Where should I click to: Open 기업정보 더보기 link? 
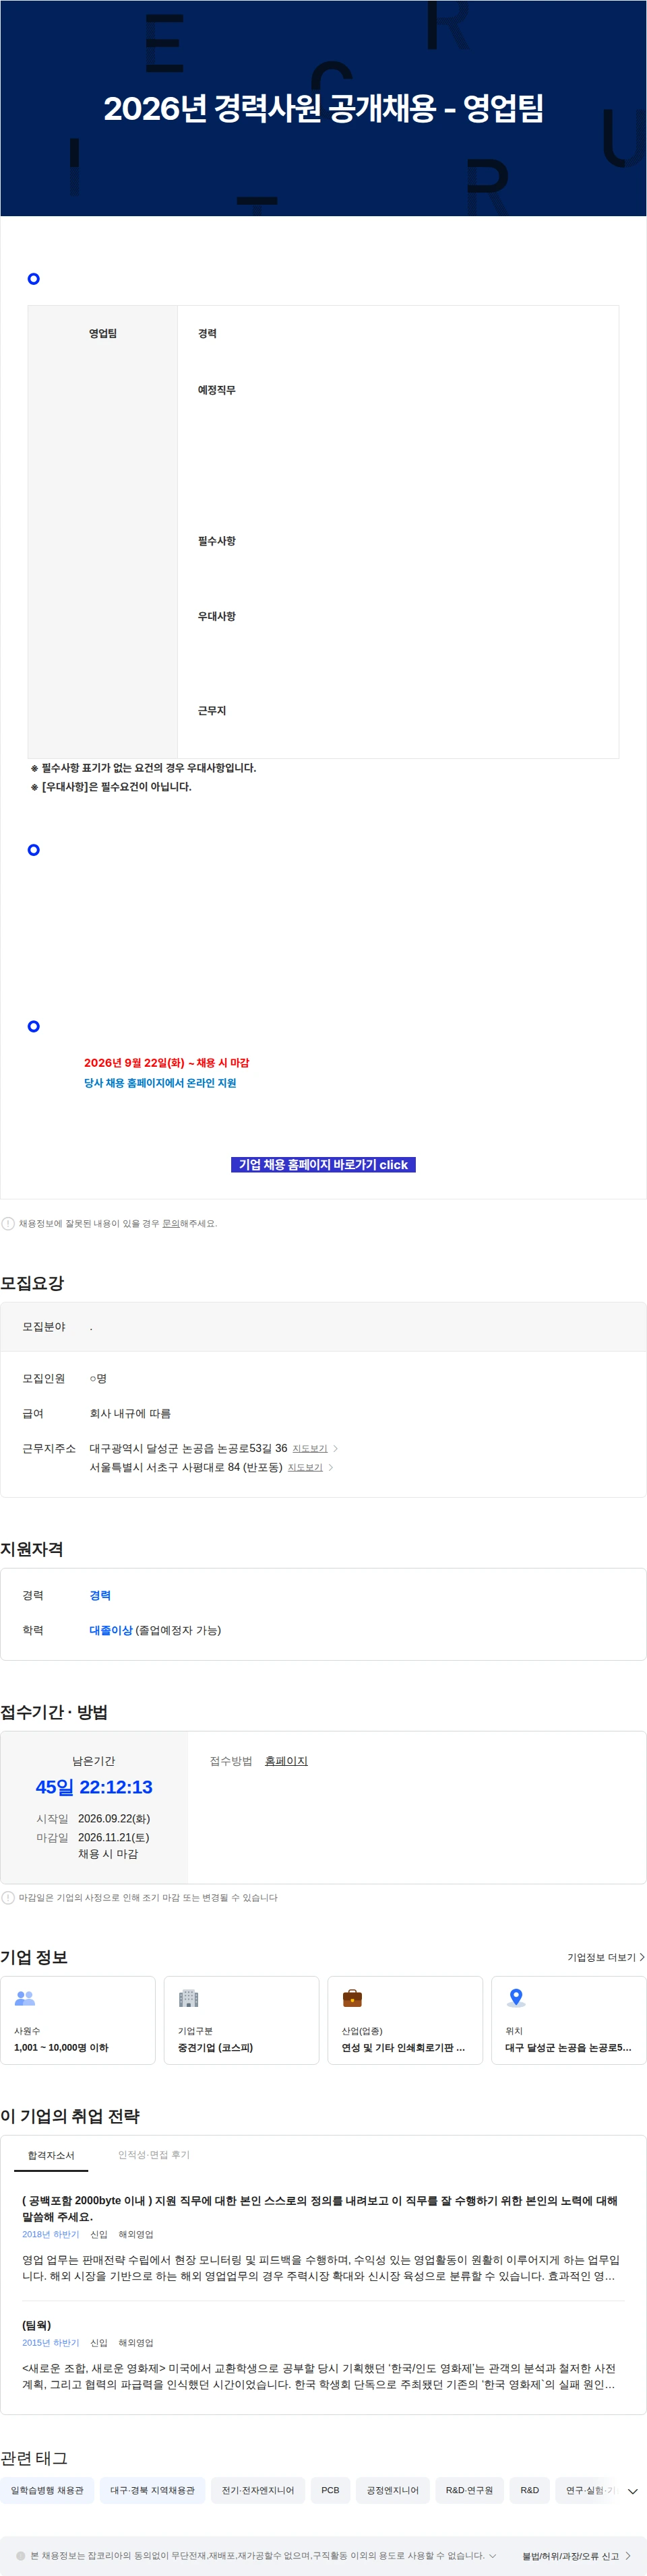coord(606,1956)
